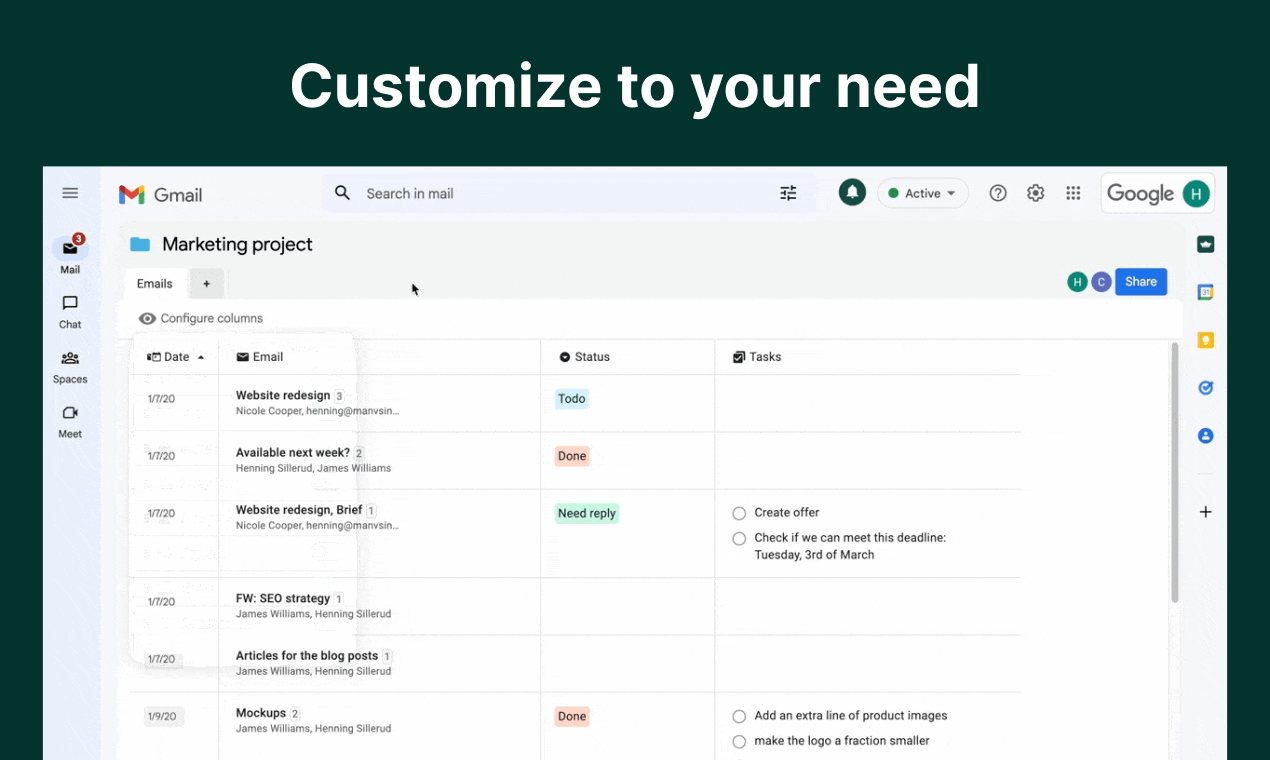
Task: Open Contacts side panel
Action: point(1205,436)
